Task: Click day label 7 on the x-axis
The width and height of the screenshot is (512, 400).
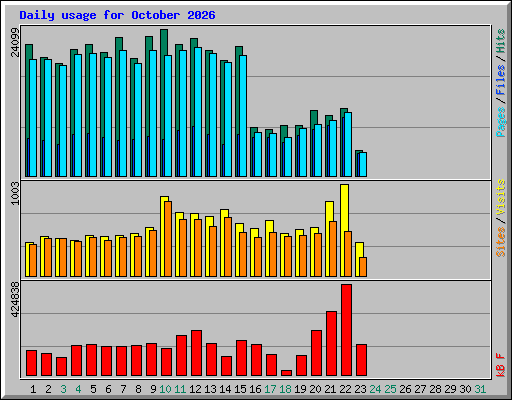Action: [x=123, y=389]
